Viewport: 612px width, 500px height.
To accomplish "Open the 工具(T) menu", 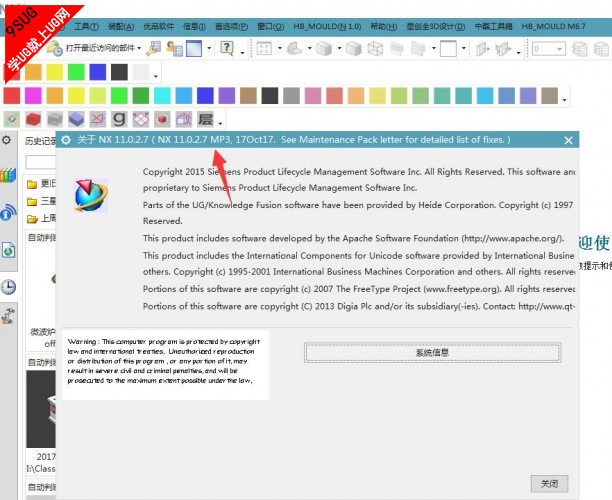I will (86, 27).
